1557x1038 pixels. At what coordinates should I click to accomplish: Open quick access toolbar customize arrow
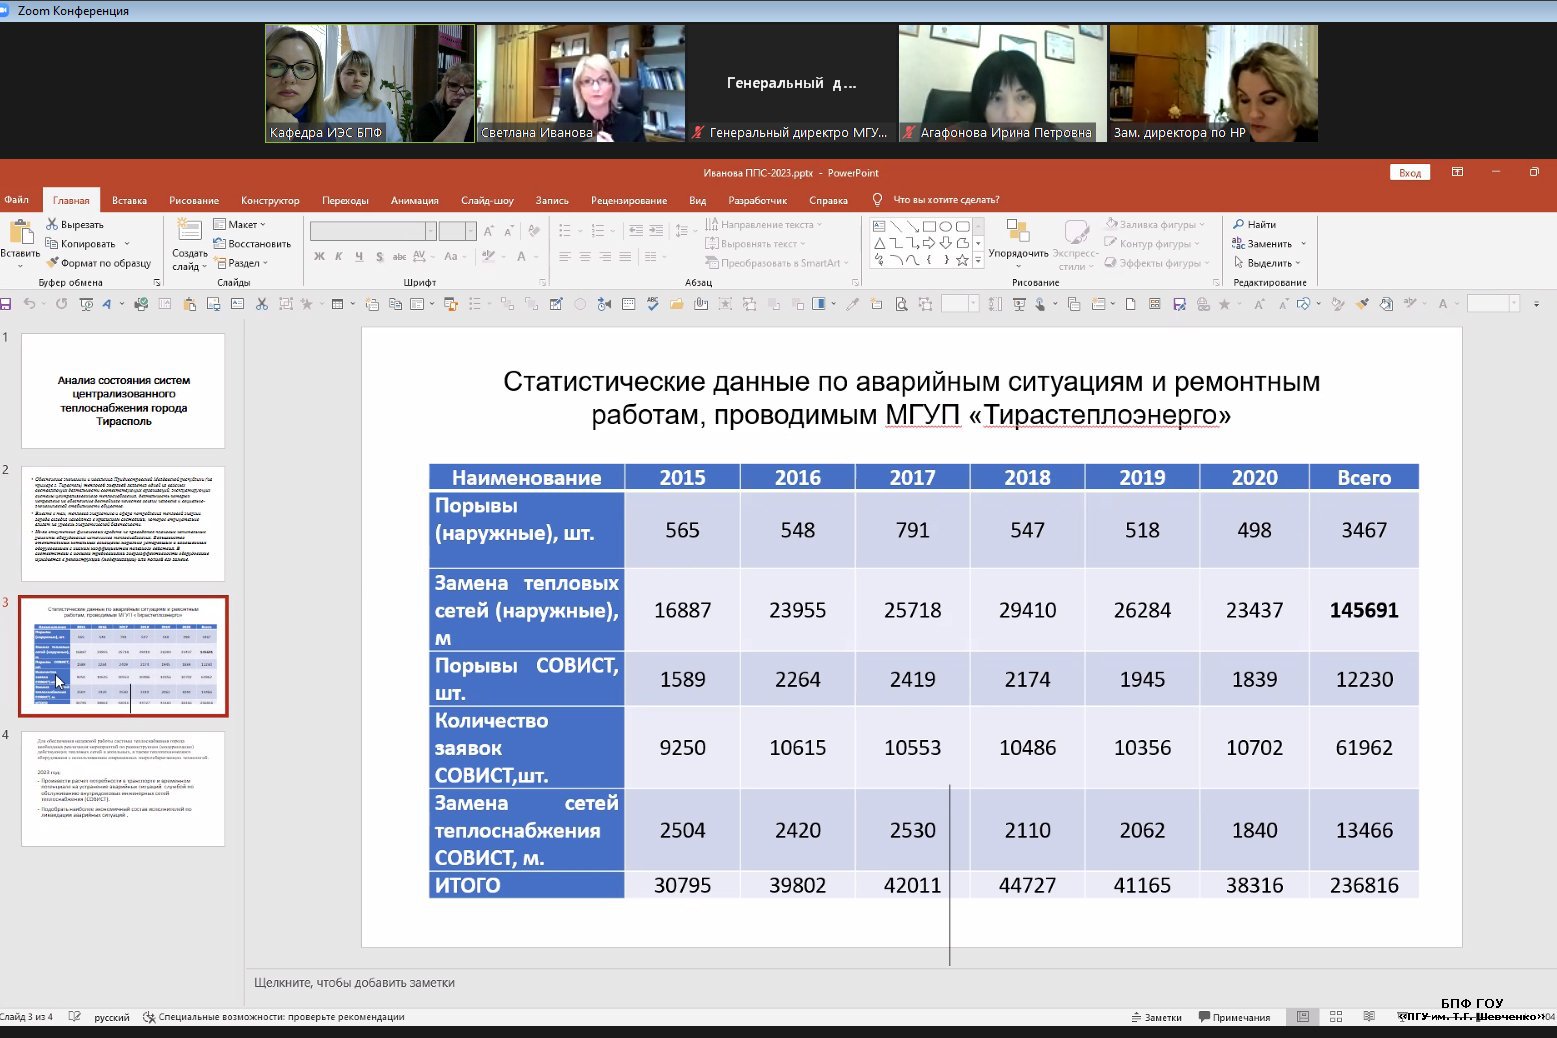[1537, 304]
